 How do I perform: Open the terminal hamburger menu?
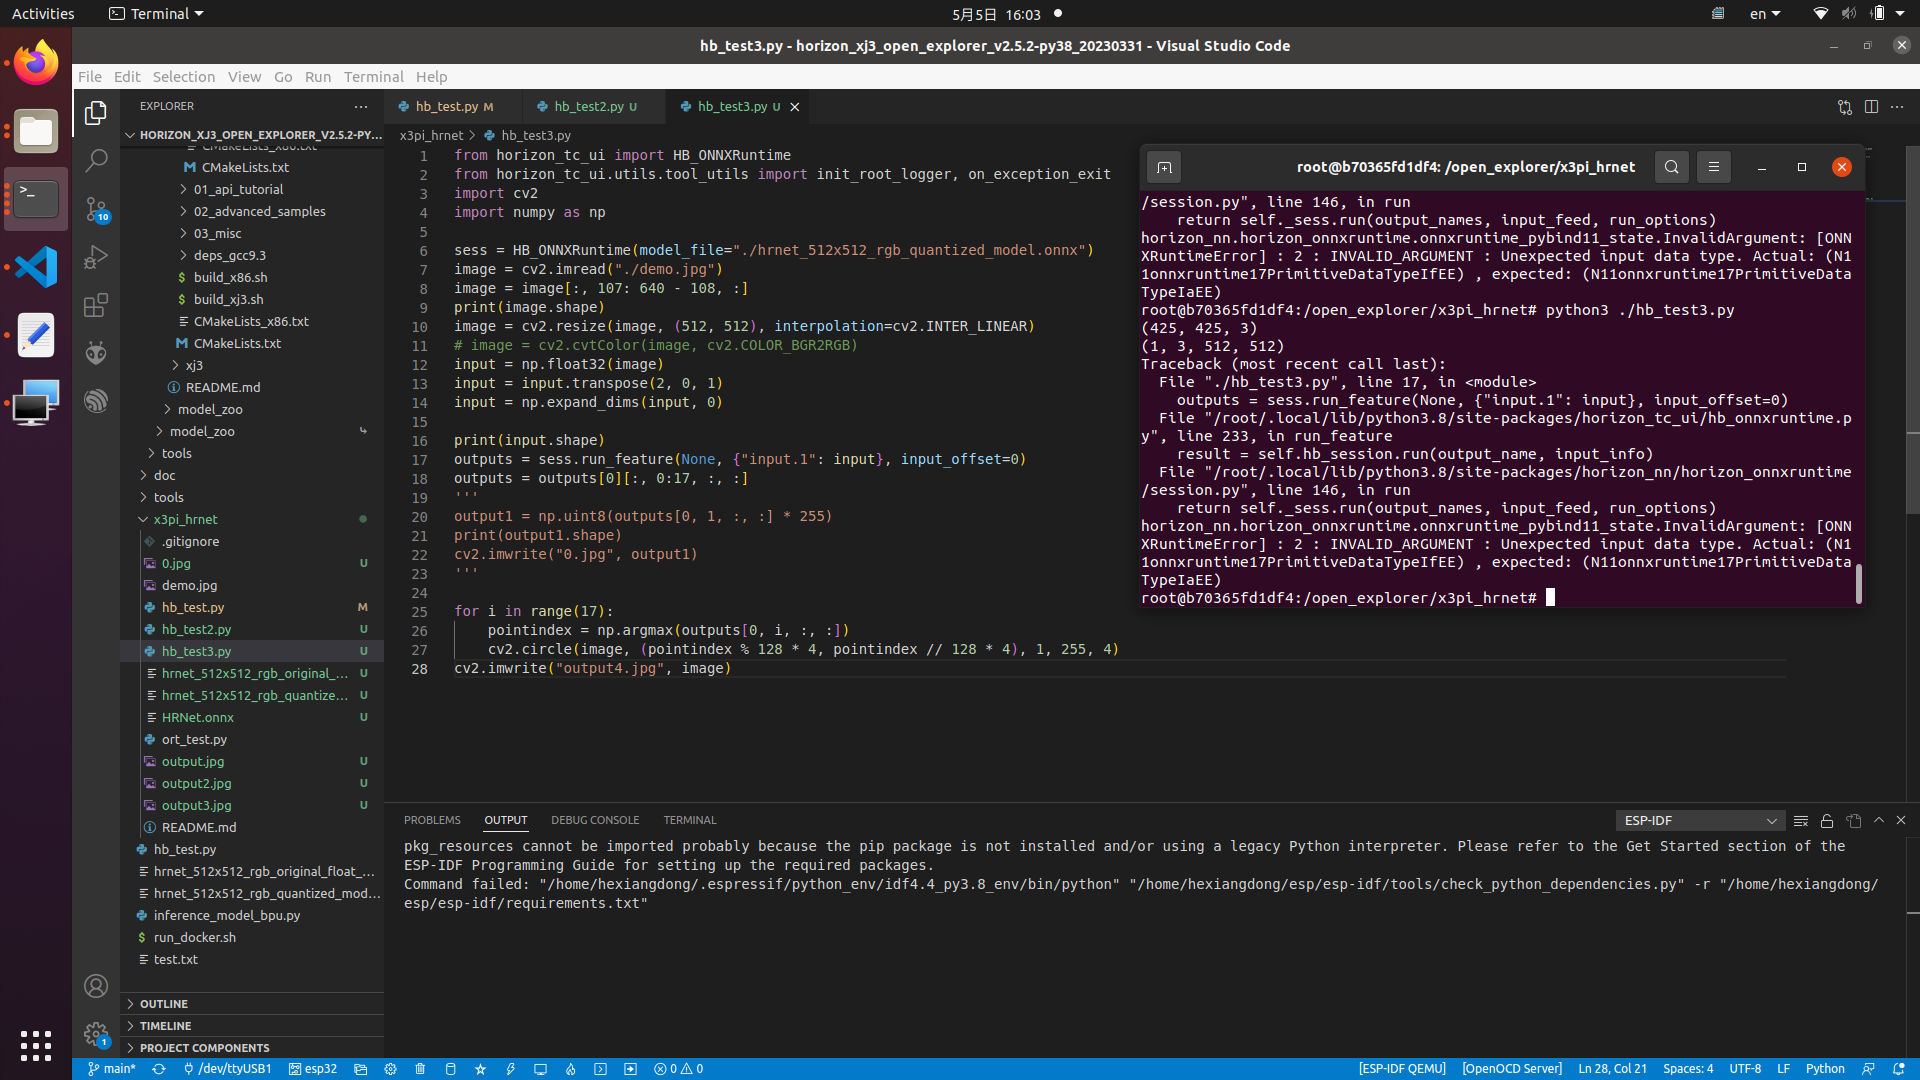pyautogui.click(x=1713, y=167)
